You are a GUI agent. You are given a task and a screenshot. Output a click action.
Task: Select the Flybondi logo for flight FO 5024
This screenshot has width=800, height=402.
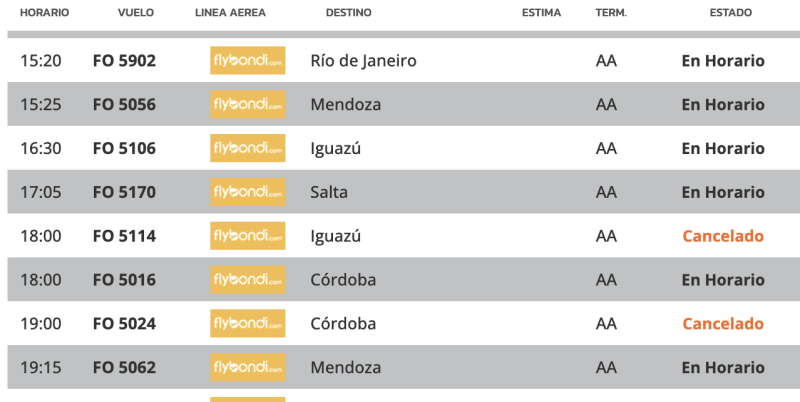point(247,324)
